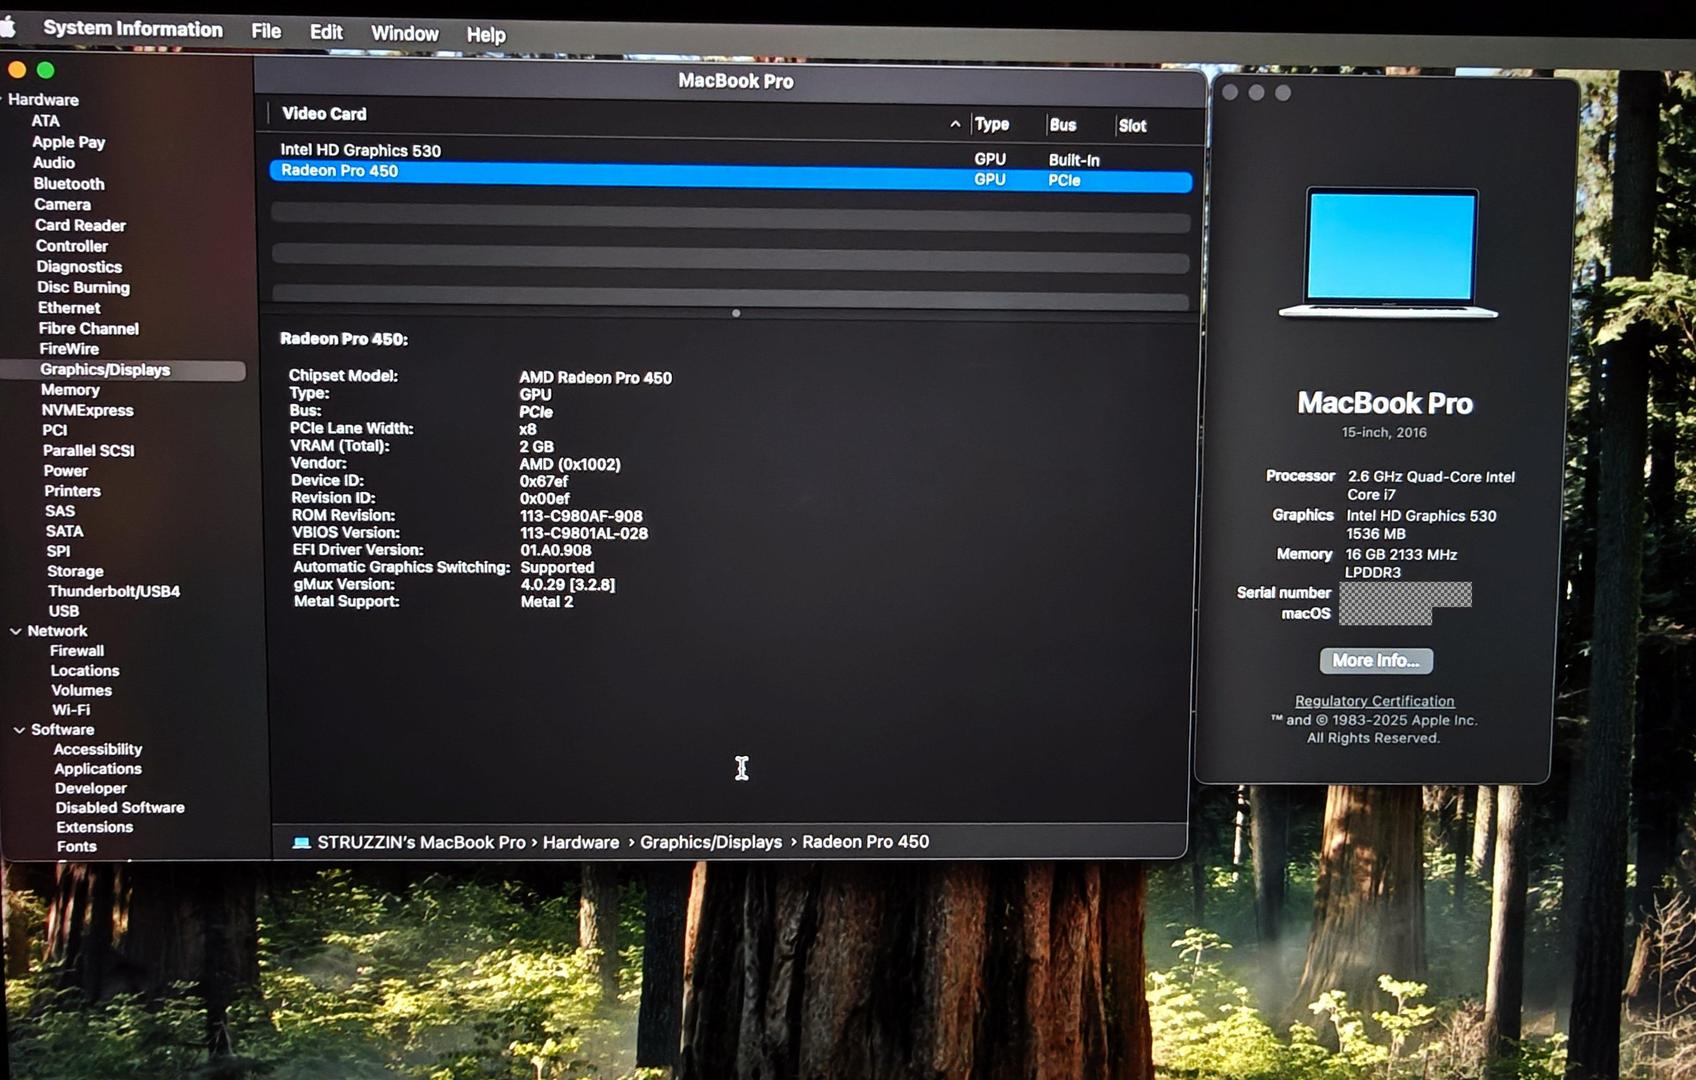Collapse the Network section chevron
This screenshot has width=1696, height=1080.
pyautogui.click(x=16, y=631)
